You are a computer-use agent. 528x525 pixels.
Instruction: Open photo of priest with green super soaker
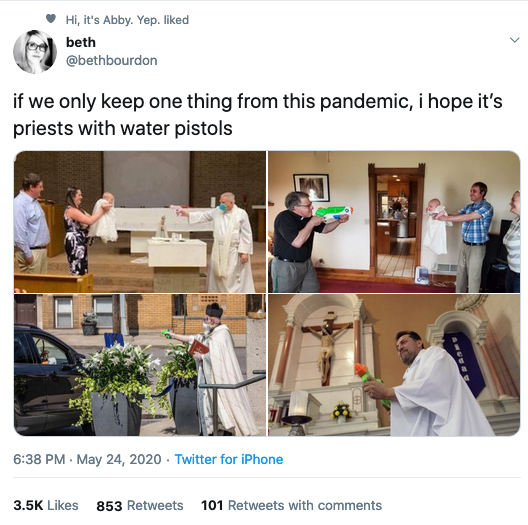[394, 222]
